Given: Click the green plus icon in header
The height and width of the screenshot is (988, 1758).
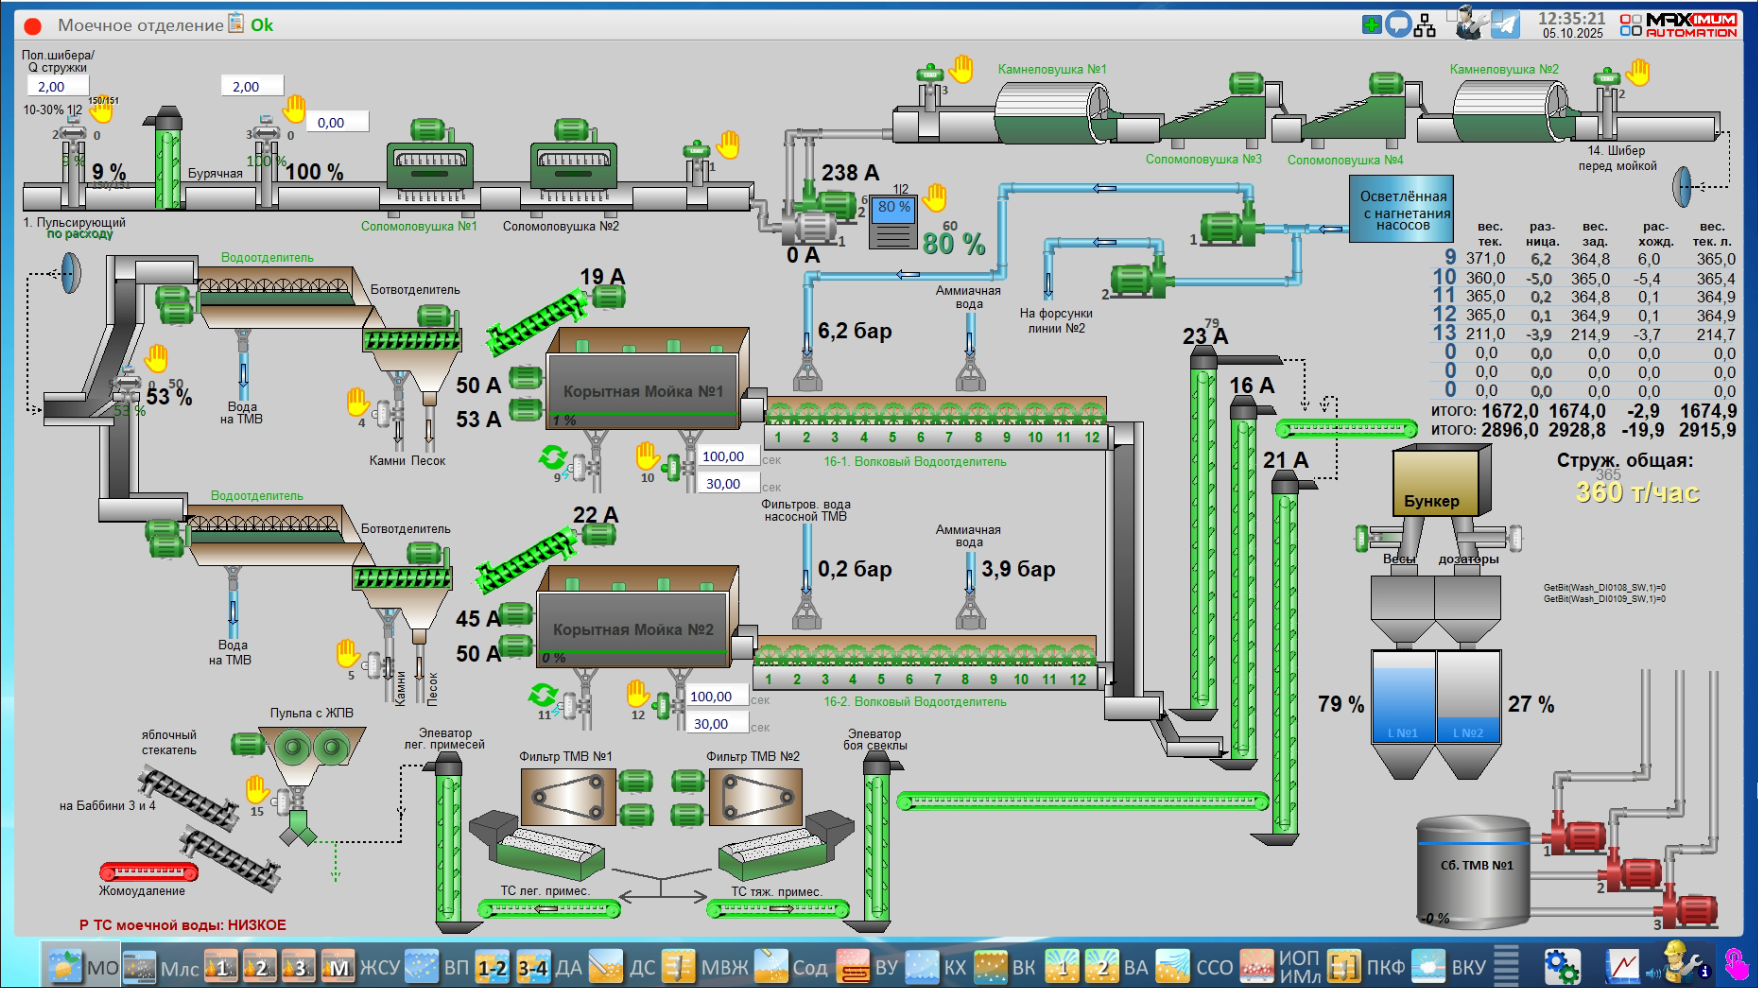Looking at the screenshot, I should click(x=1372, y=25).
